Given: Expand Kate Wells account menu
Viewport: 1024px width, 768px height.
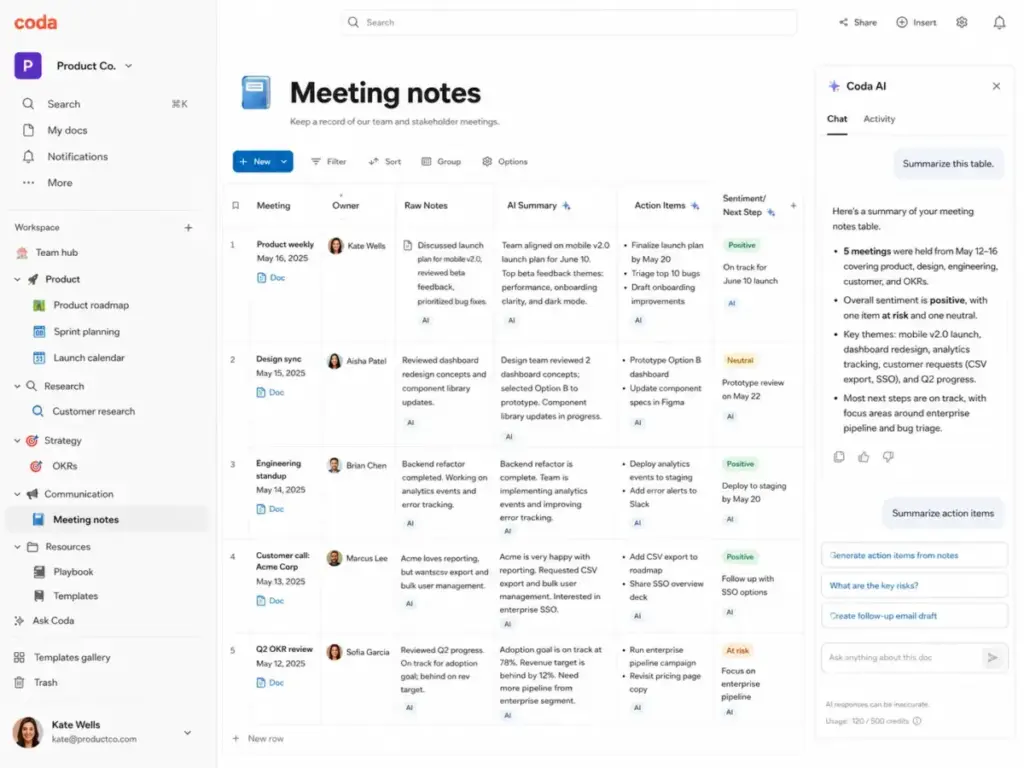Looking at the screenshot, I should pos(187,733).
